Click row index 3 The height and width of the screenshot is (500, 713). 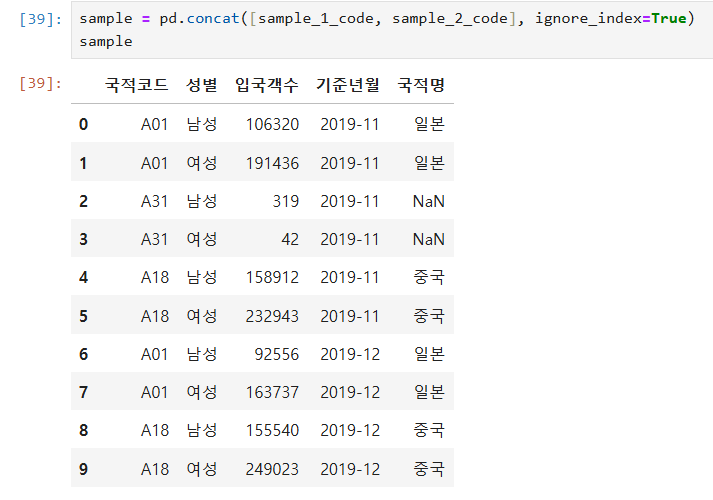click(x=83, y=239)
